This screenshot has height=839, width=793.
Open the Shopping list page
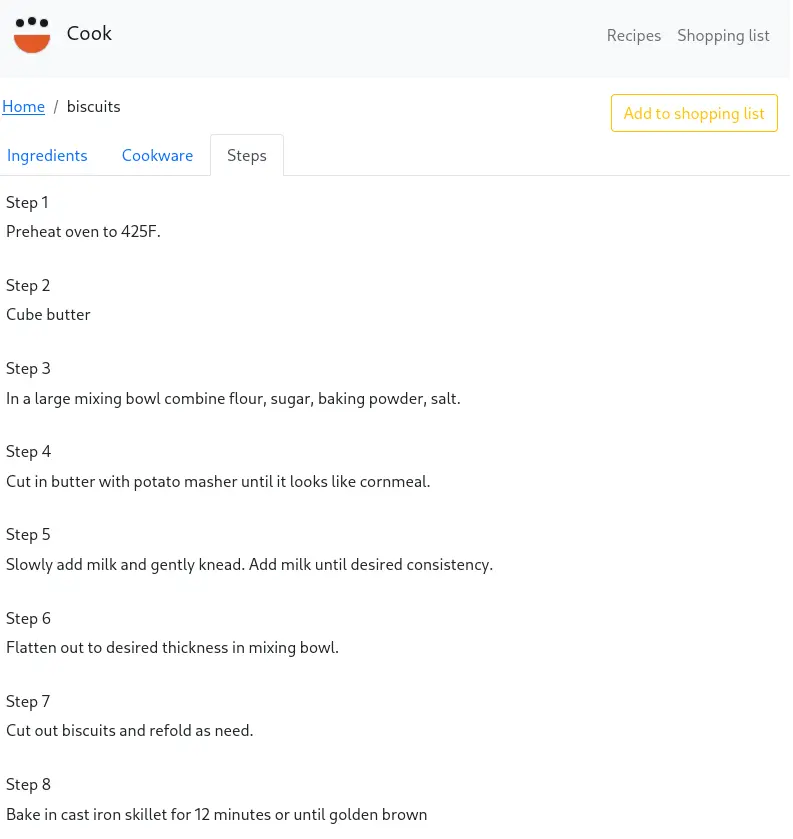[x=723, y=35]
